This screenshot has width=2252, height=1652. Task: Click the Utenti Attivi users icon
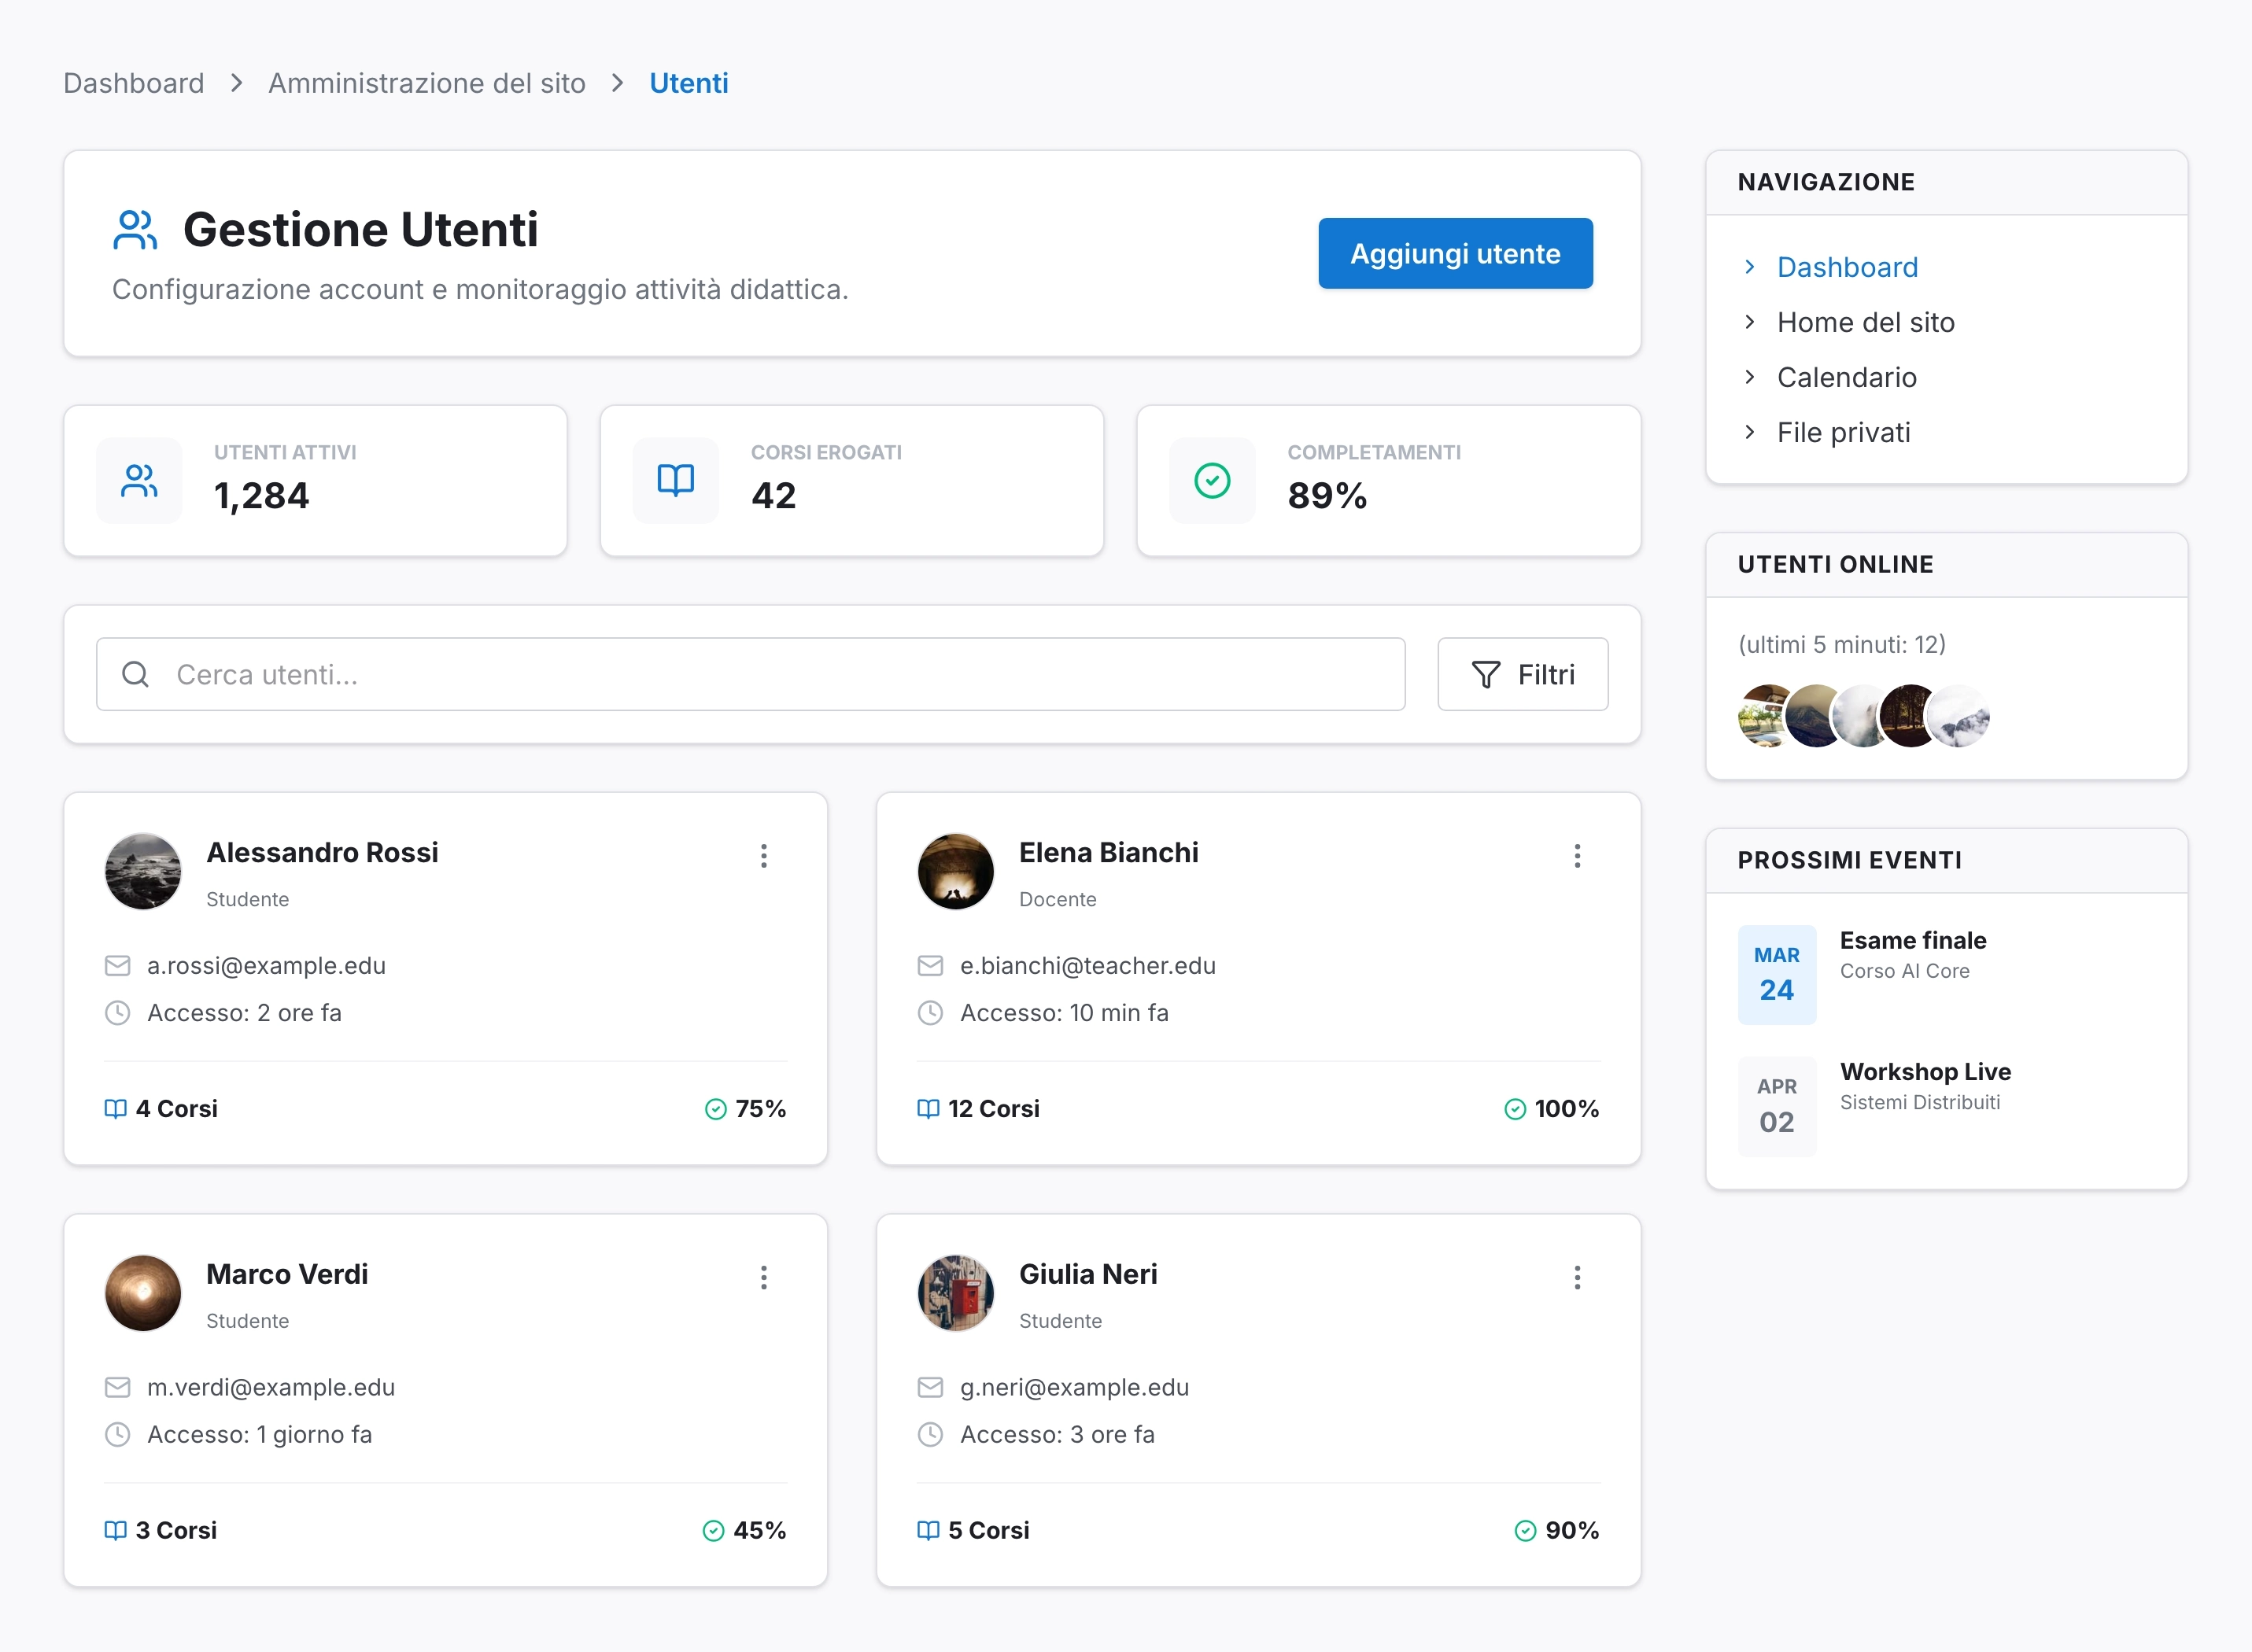139,481
